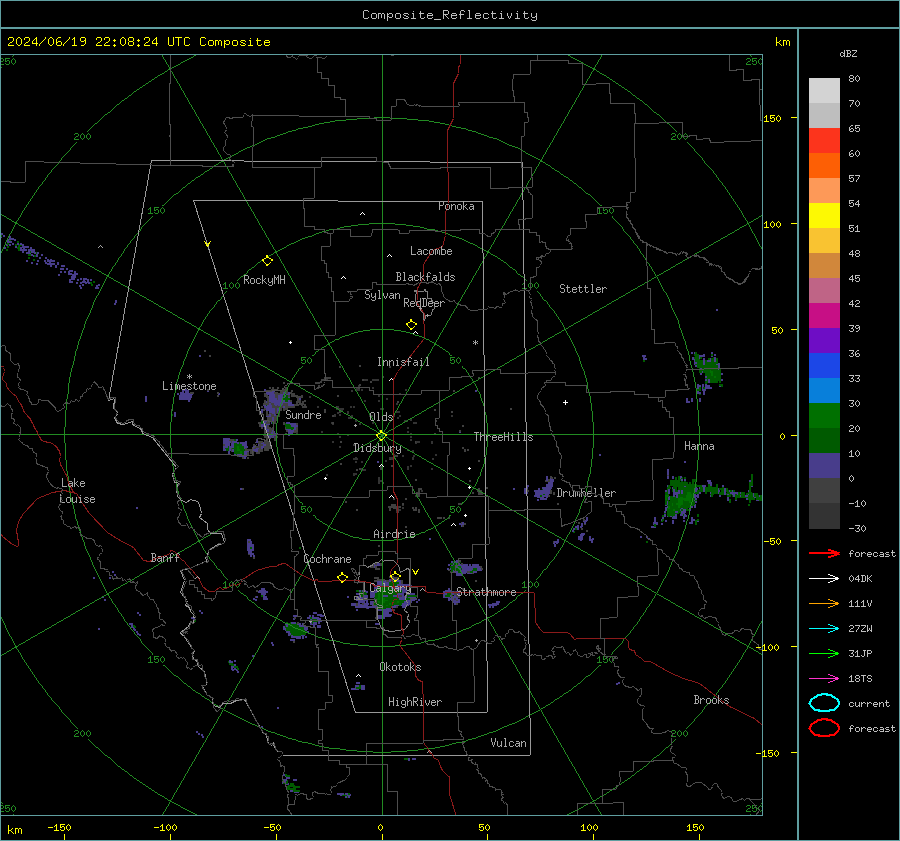Click the 33 dBZ blue color swatch
Viewport: 900px width, 841px height.
(x=824, y=390)
